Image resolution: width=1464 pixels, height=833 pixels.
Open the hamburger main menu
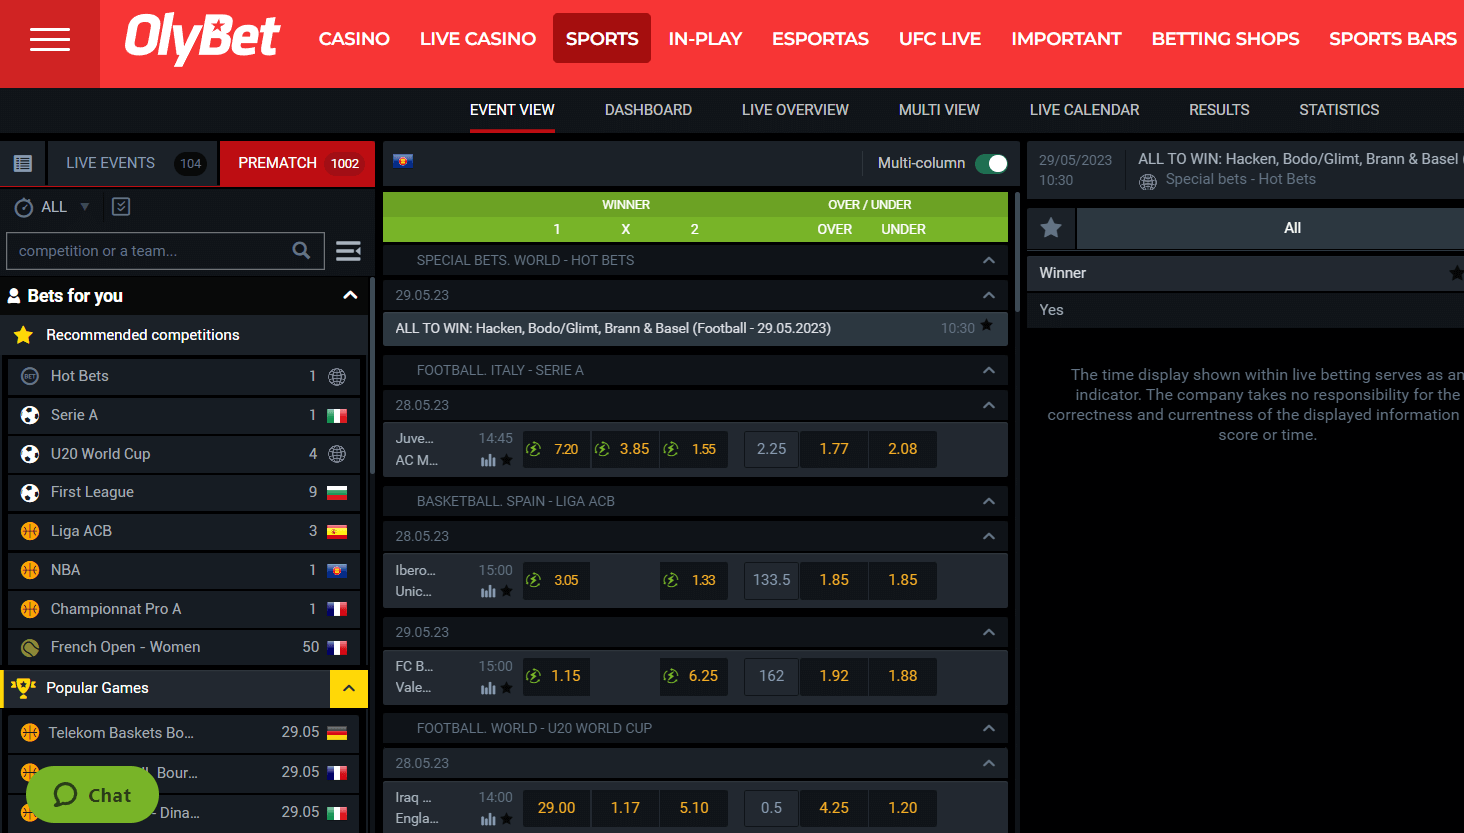click(x=50, y=39)
